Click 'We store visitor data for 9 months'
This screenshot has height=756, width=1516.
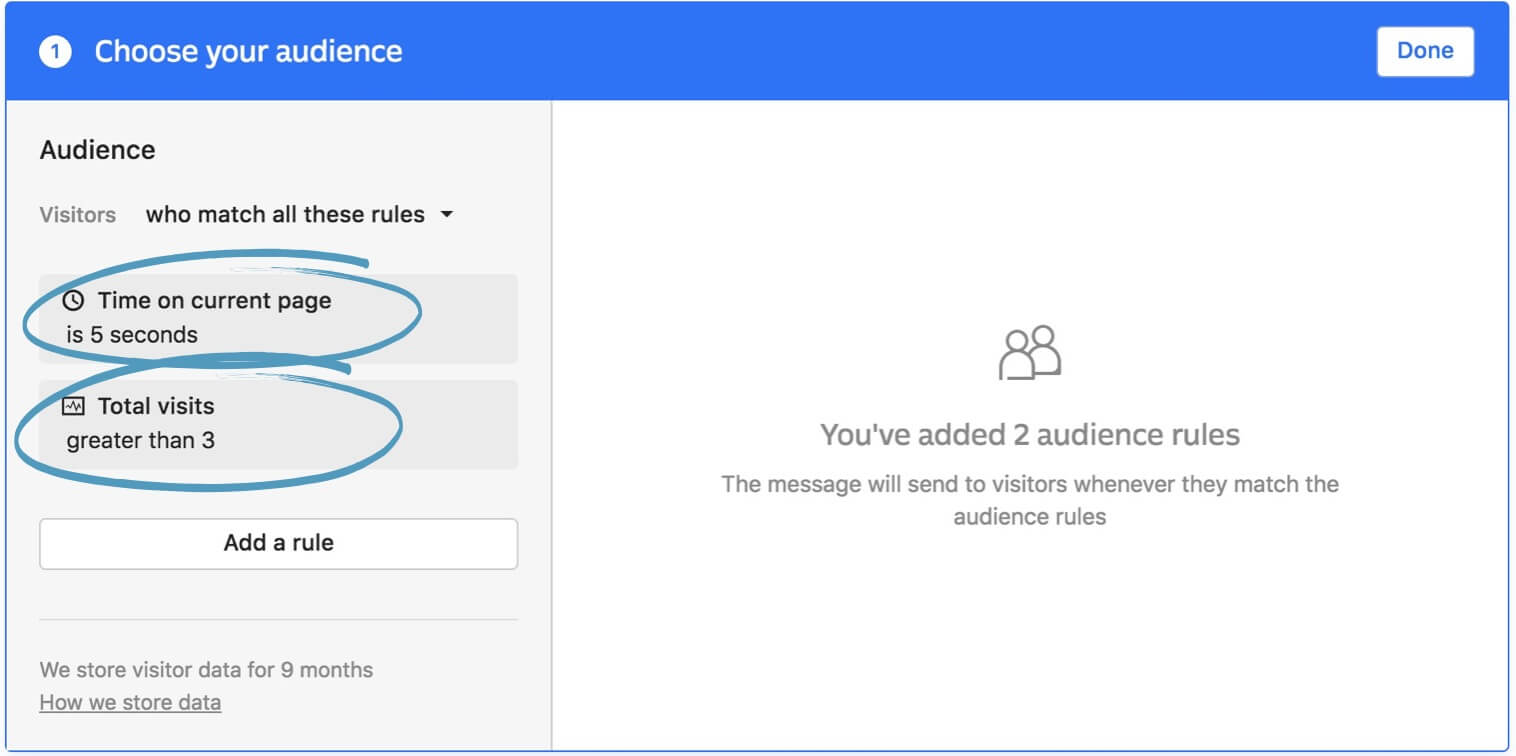coord(206,669)
